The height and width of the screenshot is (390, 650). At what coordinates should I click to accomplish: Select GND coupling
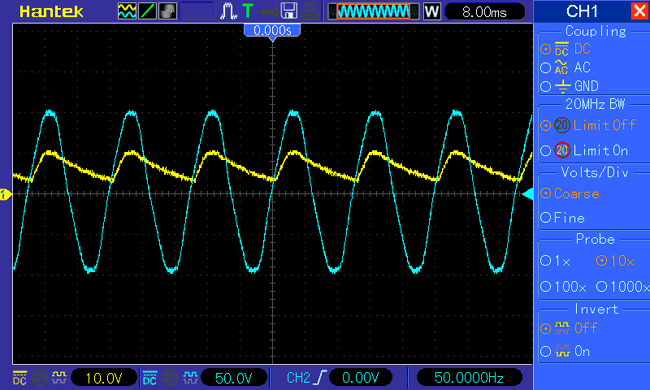tap(570, 86)
